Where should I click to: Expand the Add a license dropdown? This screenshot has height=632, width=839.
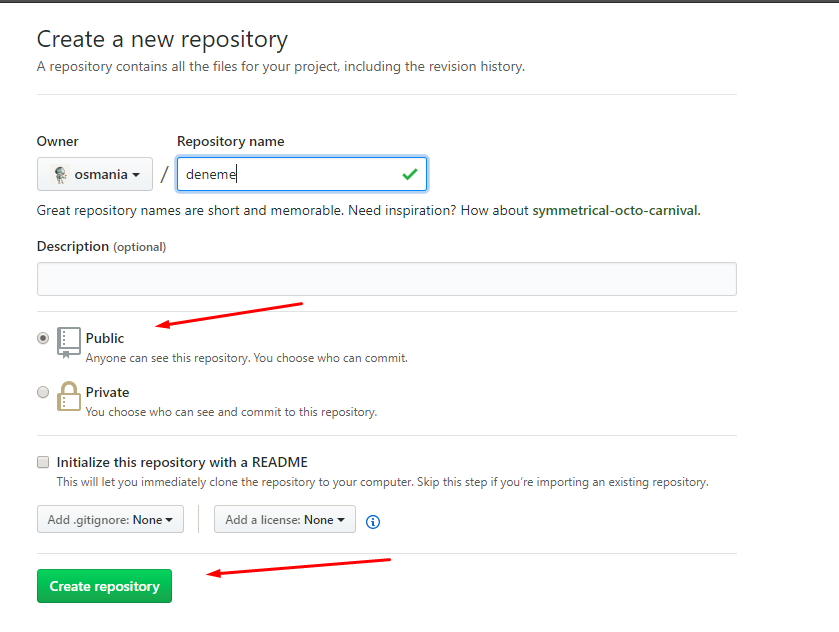[x=285, y=519]
